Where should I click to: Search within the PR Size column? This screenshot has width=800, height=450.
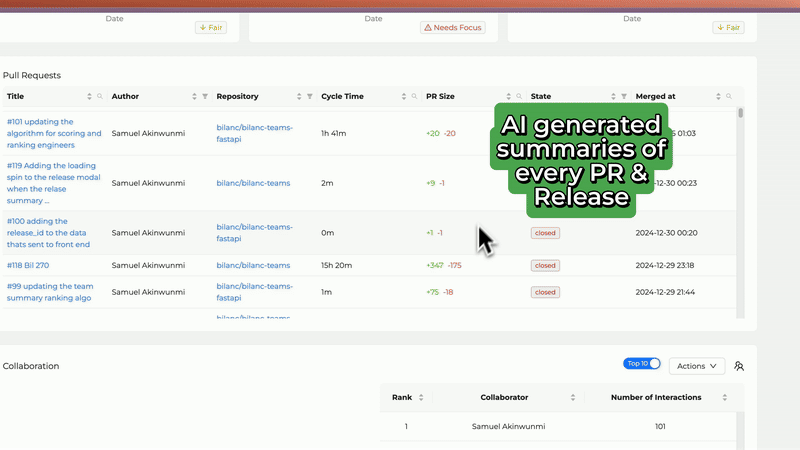(519, 96)
